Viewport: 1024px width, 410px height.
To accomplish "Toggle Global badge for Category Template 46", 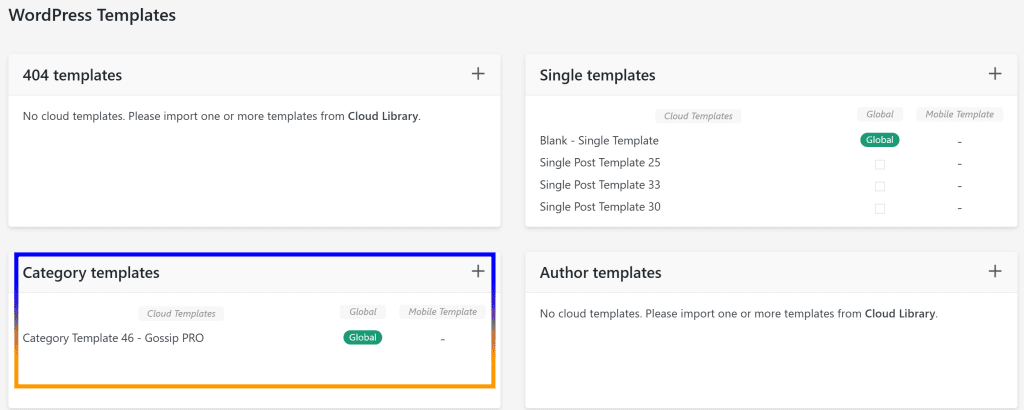I will pos(362,338).
